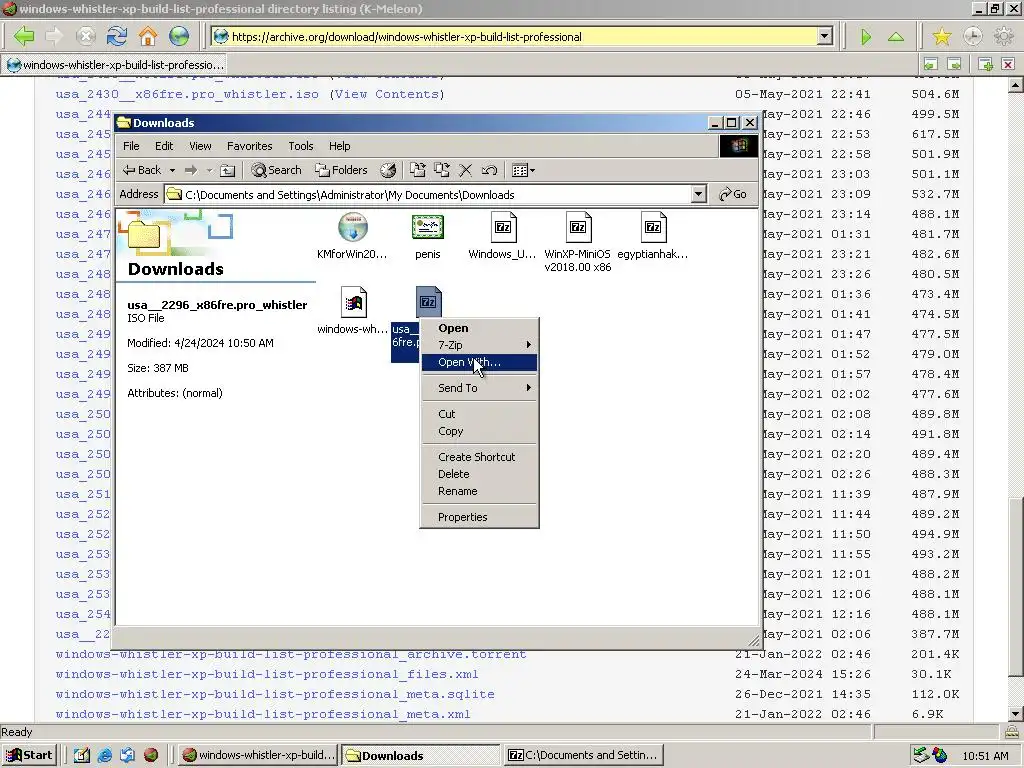This screenshot has width=1024, height=768.
Task: Click Folders button in Downloads toolbar
Action: [342, 170]
